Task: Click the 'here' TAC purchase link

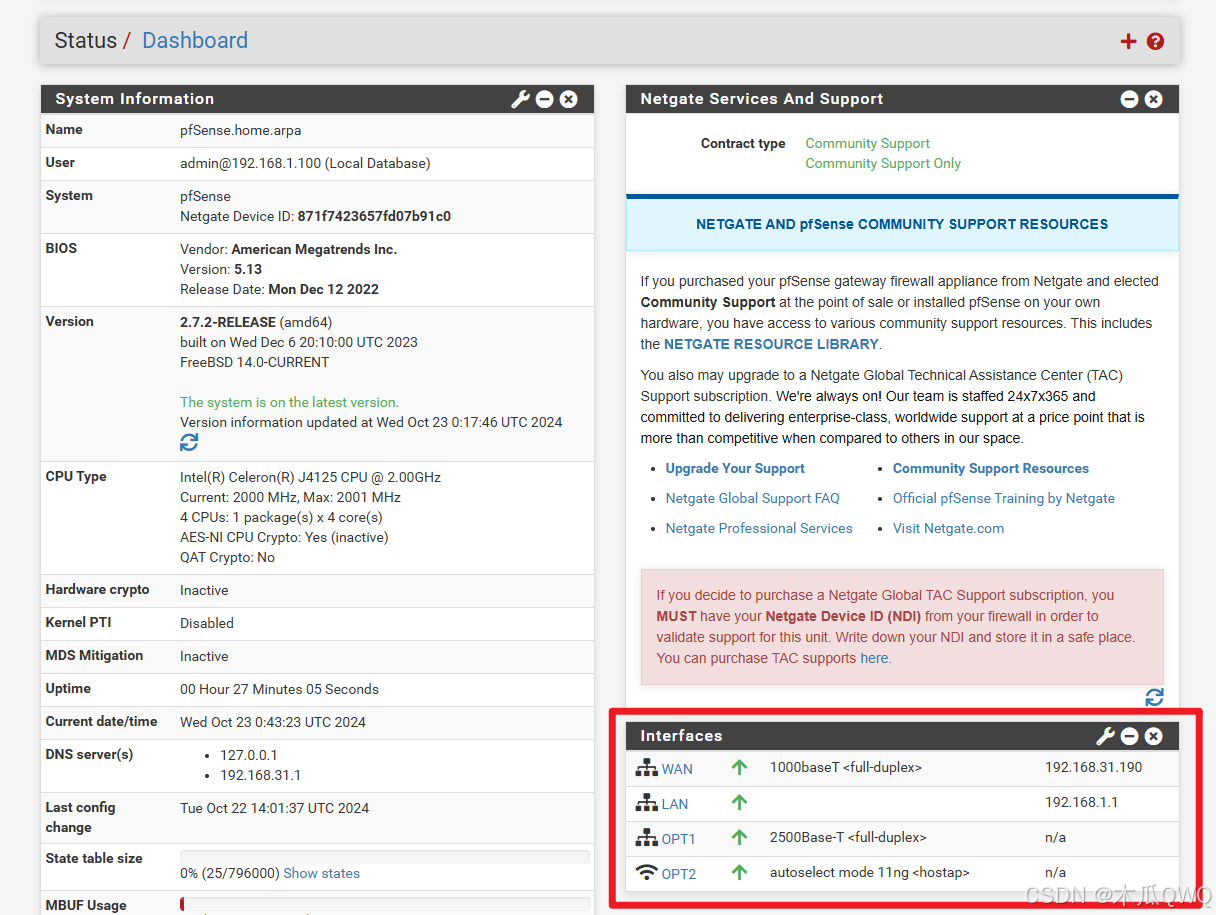Action: tap(874, 658)
